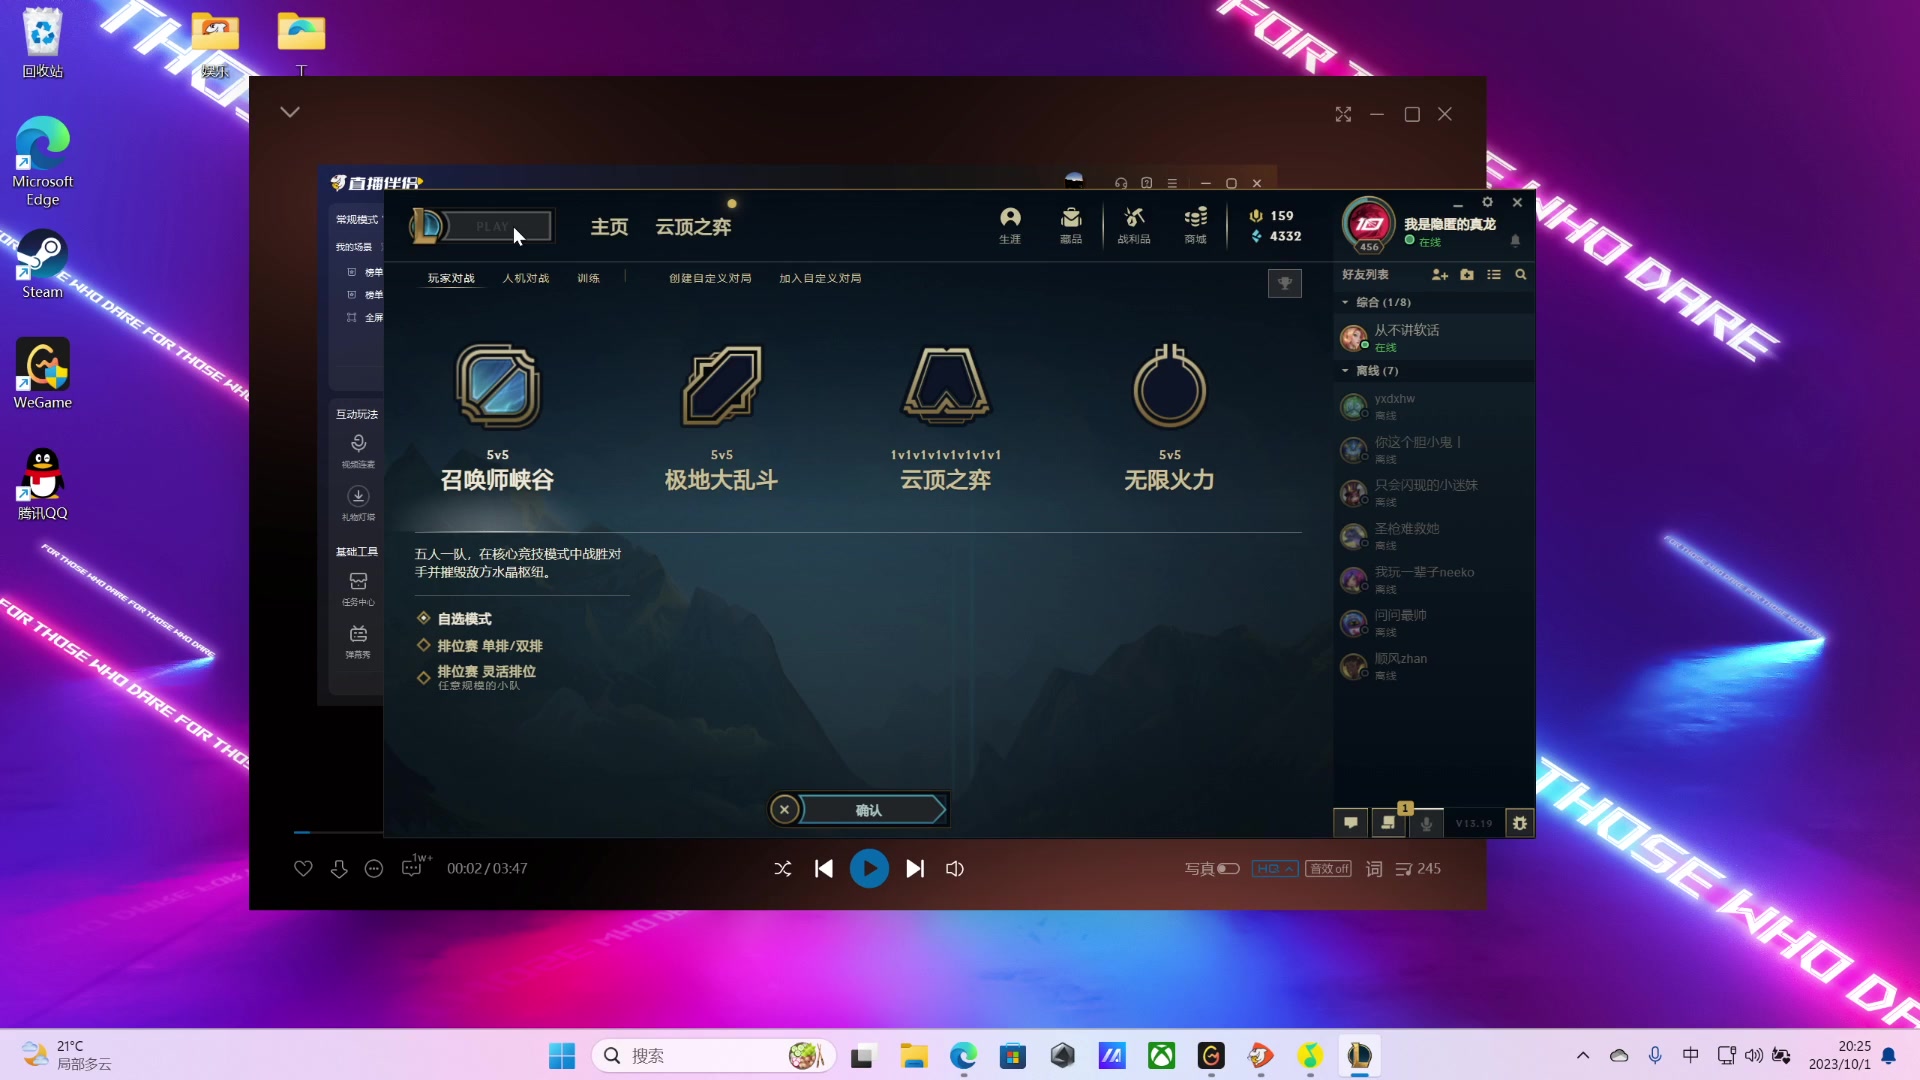
Task: Open the 生涯 (Career) profile section
Action: point(1010,224)
